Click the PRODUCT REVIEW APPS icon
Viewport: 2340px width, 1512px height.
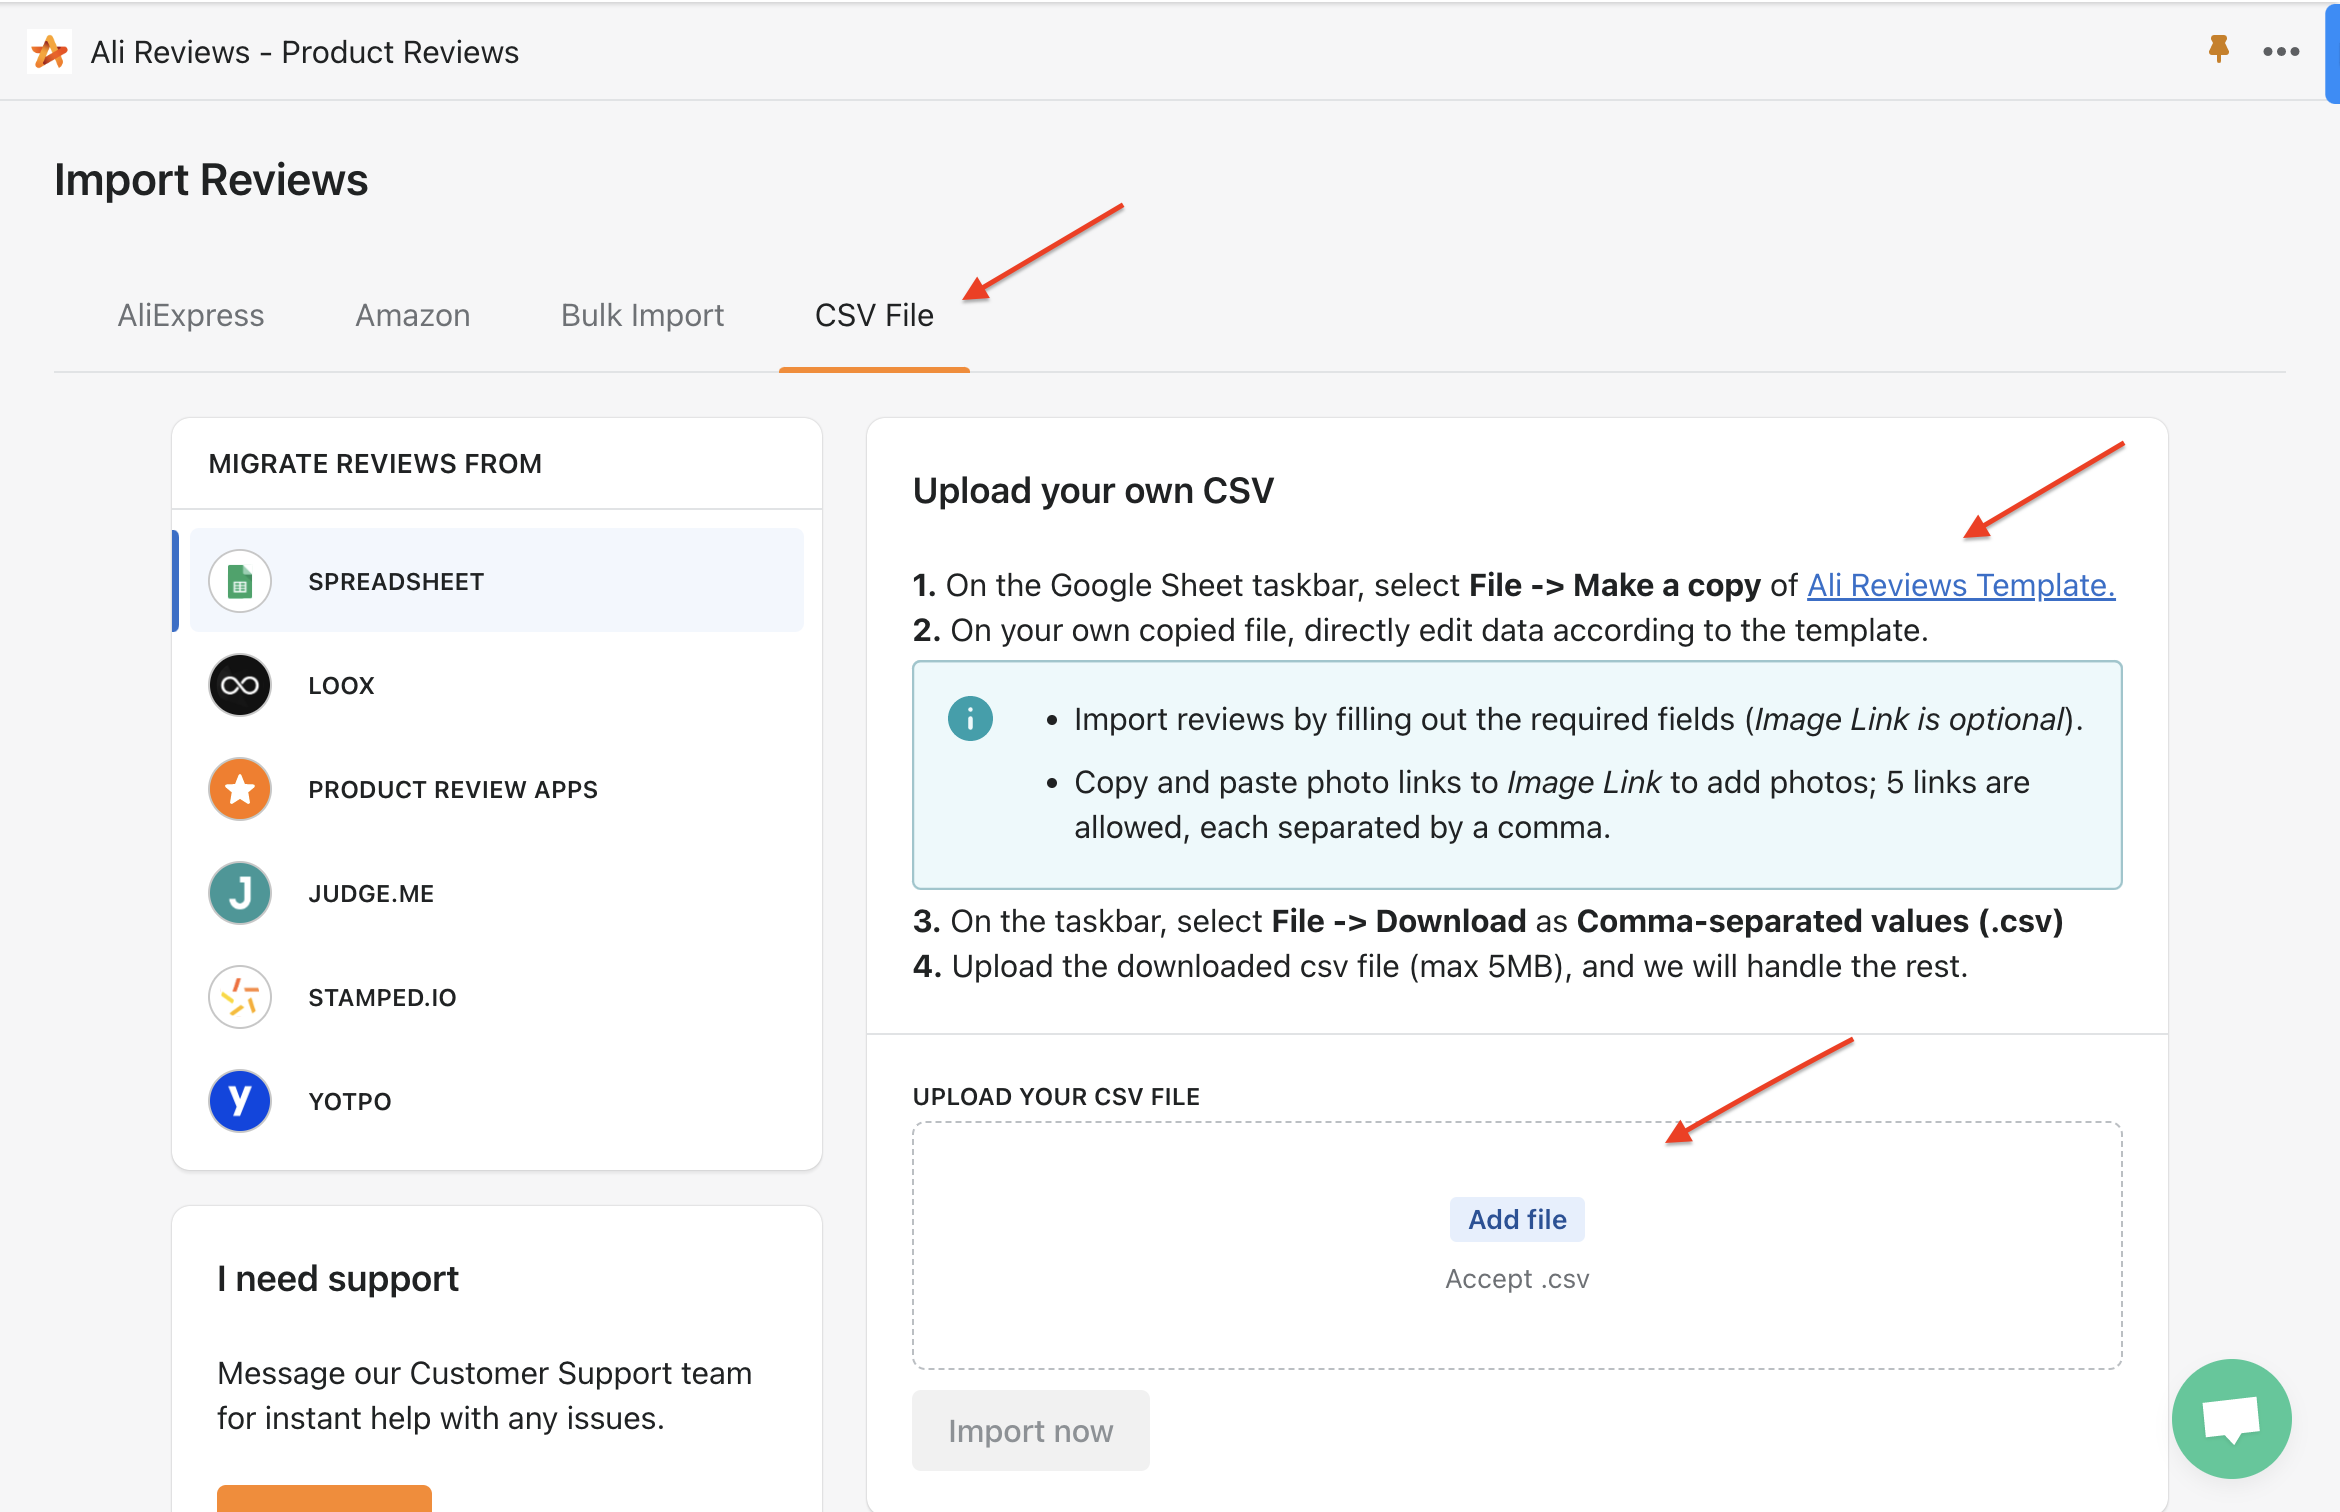pyautogui.click(x=240, y=788)
